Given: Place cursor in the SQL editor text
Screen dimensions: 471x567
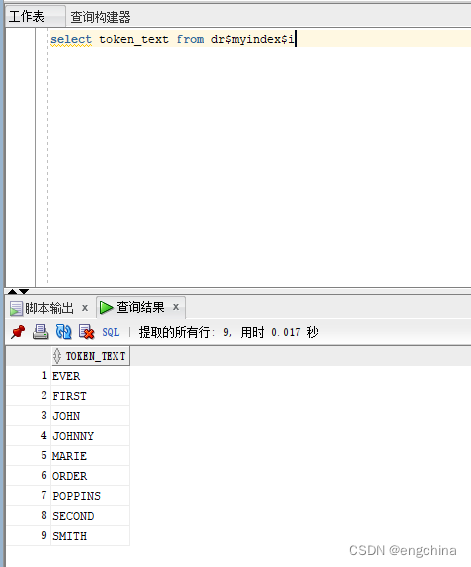Looking at the screenshot, I should pos(172,39).
